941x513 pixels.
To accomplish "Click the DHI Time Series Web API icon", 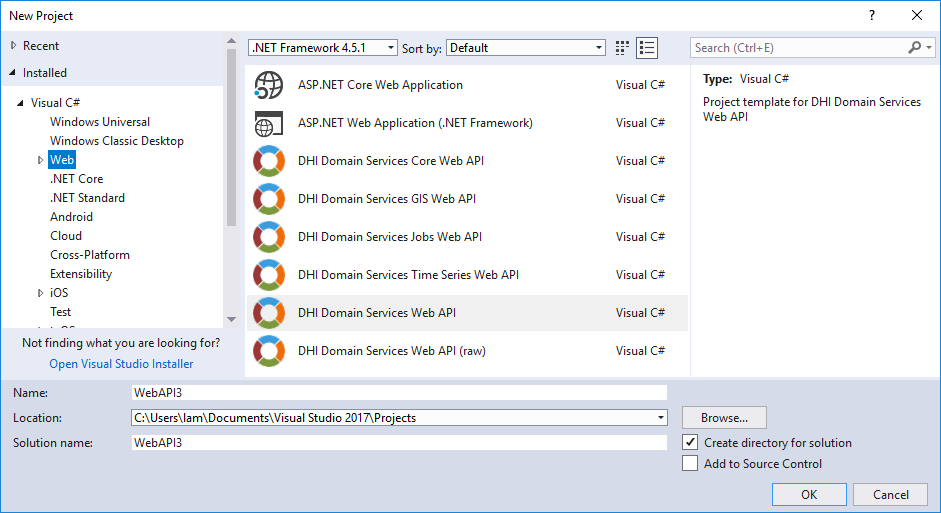I will pyautogui.click(x=269, y=275).
